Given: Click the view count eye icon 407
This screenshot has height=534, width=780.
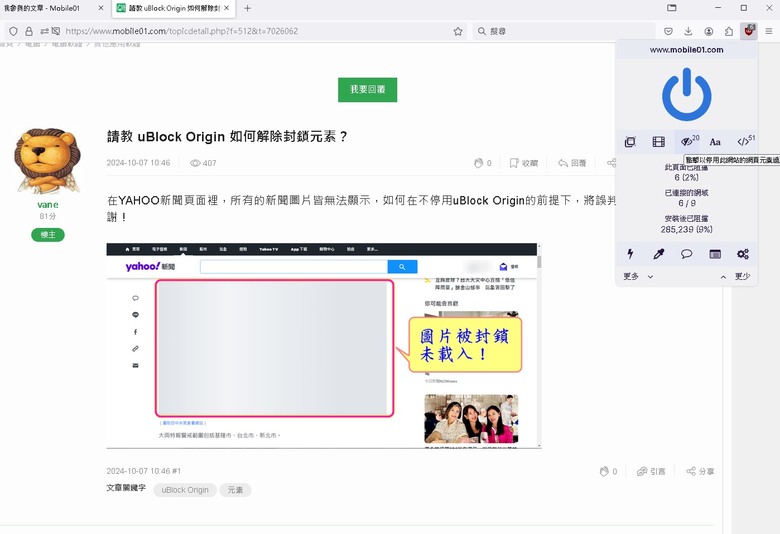Looking at the screenshot, I should (195, 163).
